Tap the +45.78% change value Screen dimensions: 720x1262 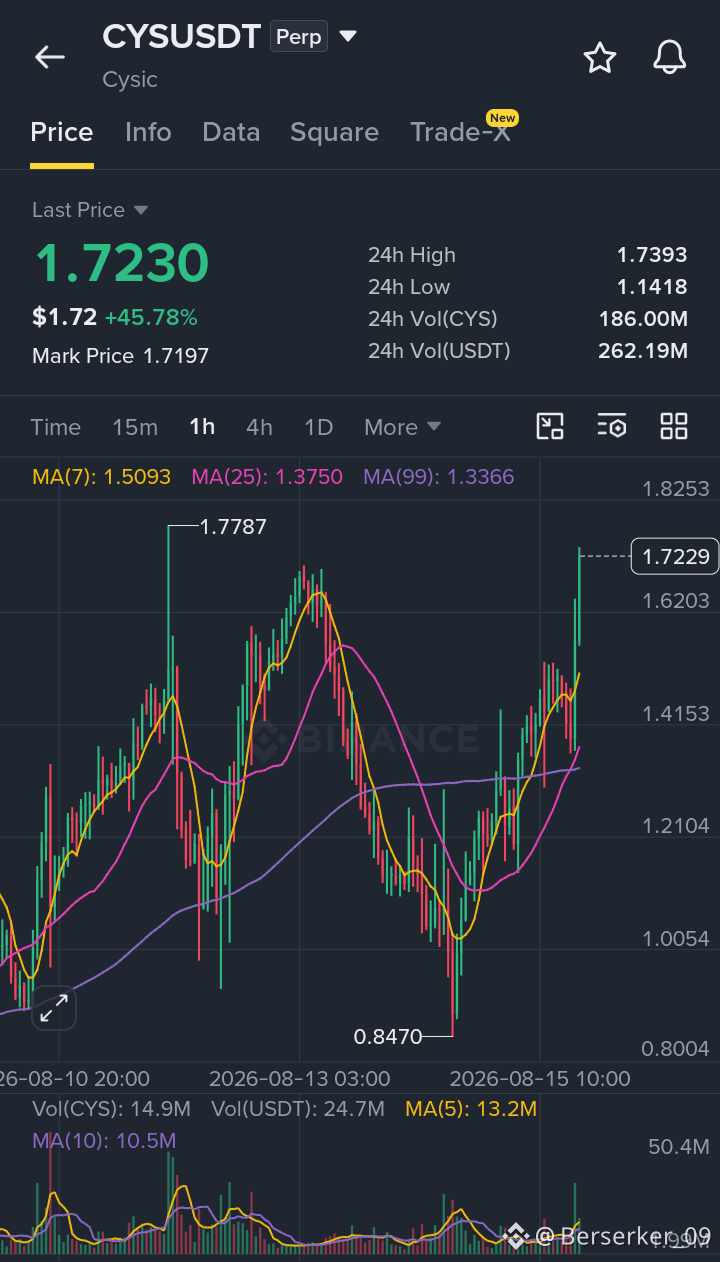151,318
